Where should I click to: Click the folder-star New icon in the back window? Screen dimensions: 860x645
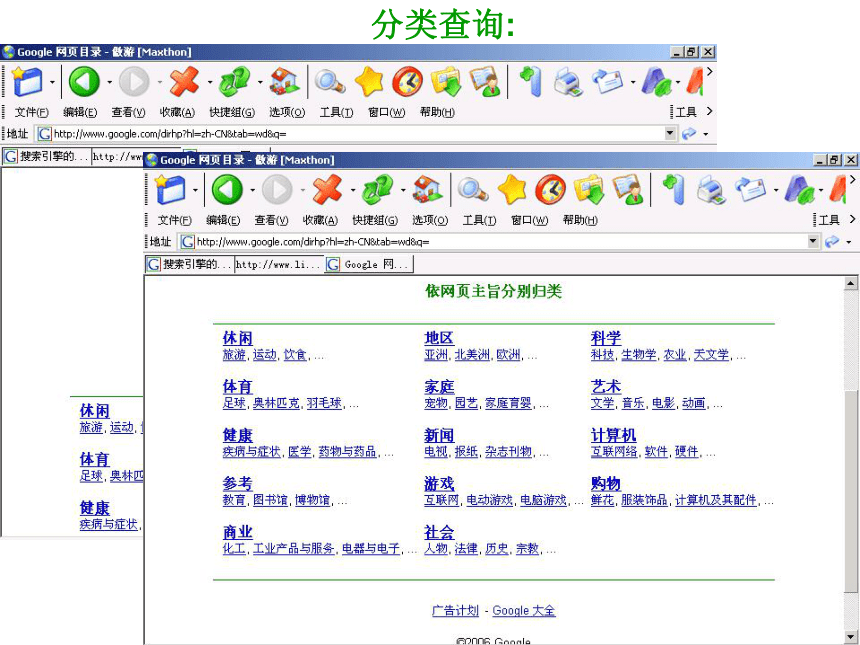click(27, 82)
